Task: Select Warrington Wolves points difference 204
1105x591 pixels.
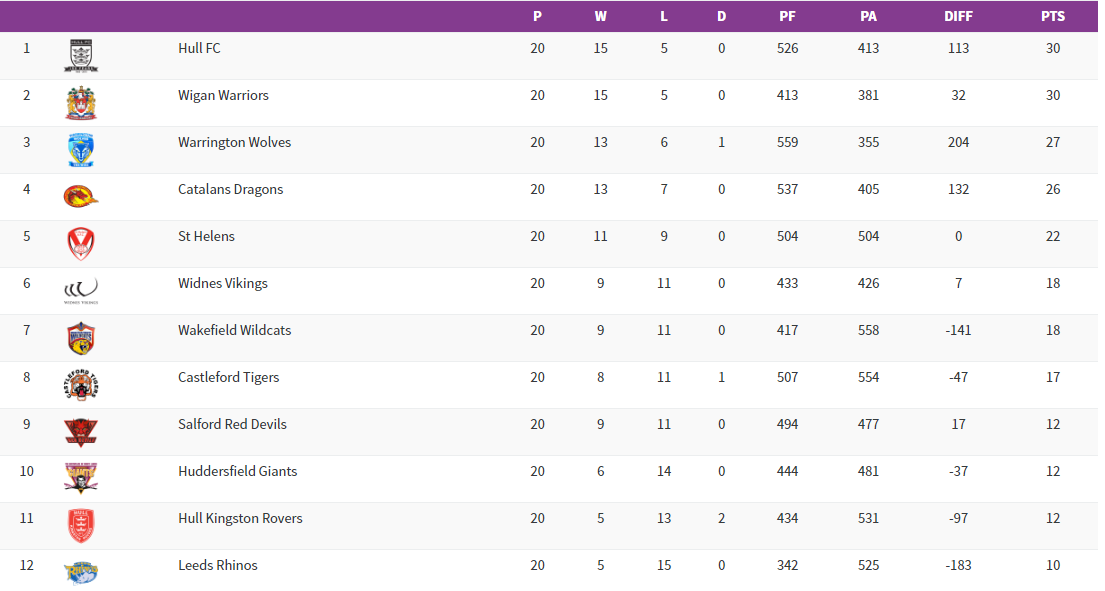Action: (x=958, y=142)
